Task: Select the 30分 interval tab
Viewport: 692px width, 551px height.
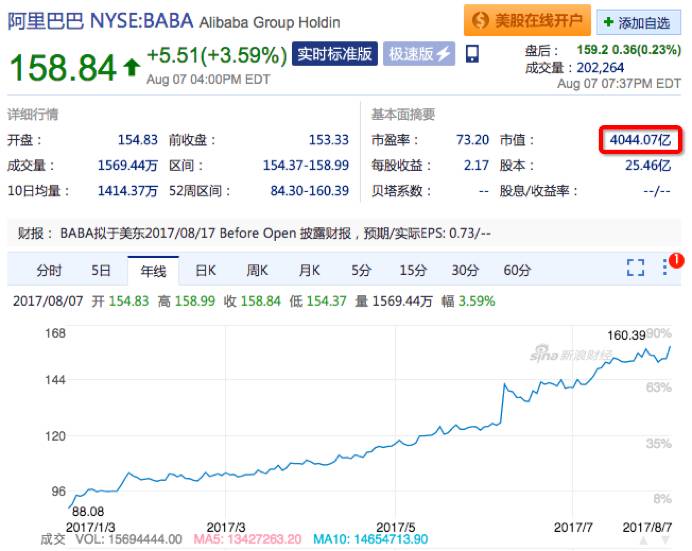Action: (465, 270)
